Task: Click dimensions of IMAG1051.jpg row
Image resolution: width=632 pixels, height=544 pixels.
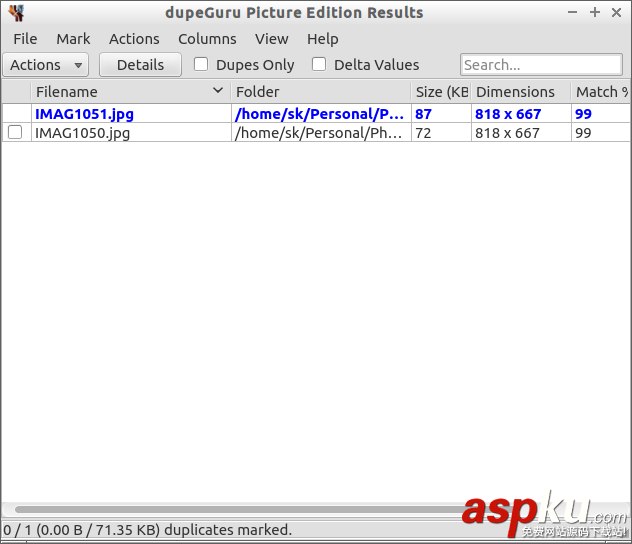Action: [508, 114]
